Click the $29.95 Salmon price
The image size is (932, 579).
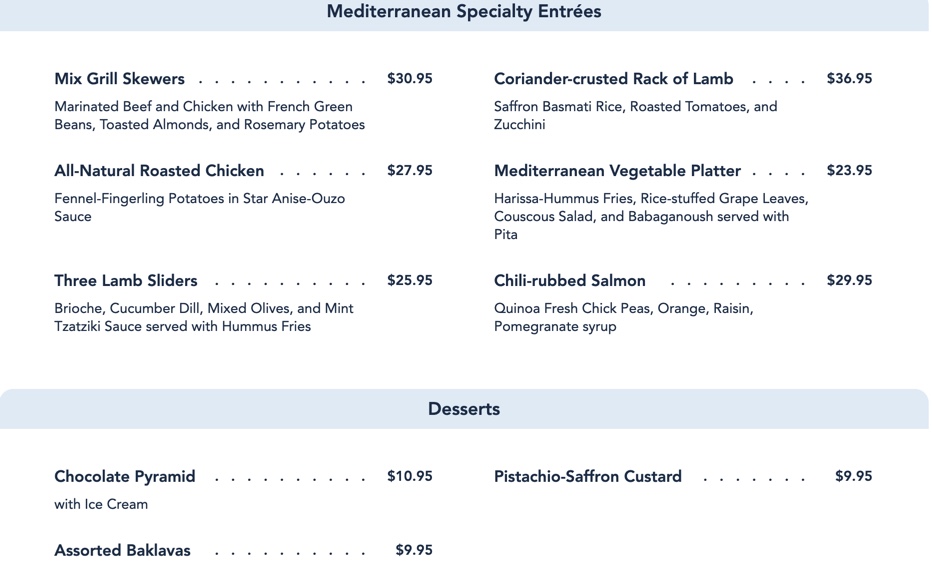pyautogui.click(x=849, y=281)
